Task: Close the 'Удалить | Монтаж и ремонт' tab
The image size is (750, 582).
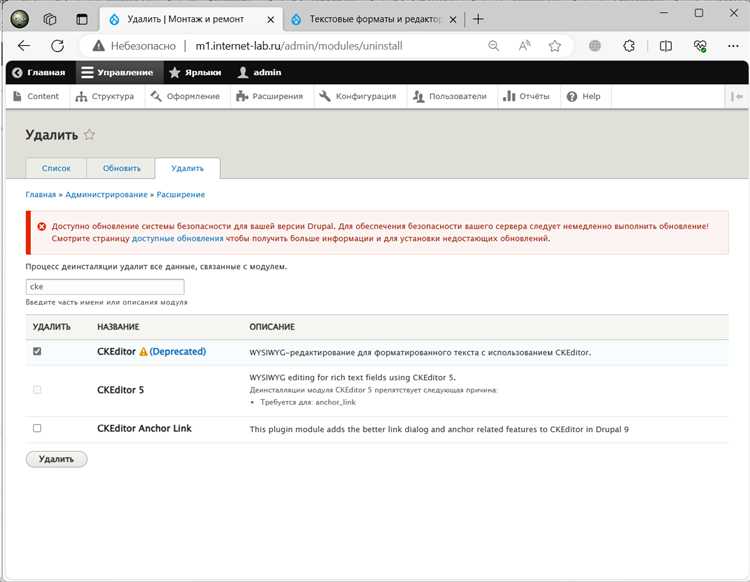Action: click(270, 20)
